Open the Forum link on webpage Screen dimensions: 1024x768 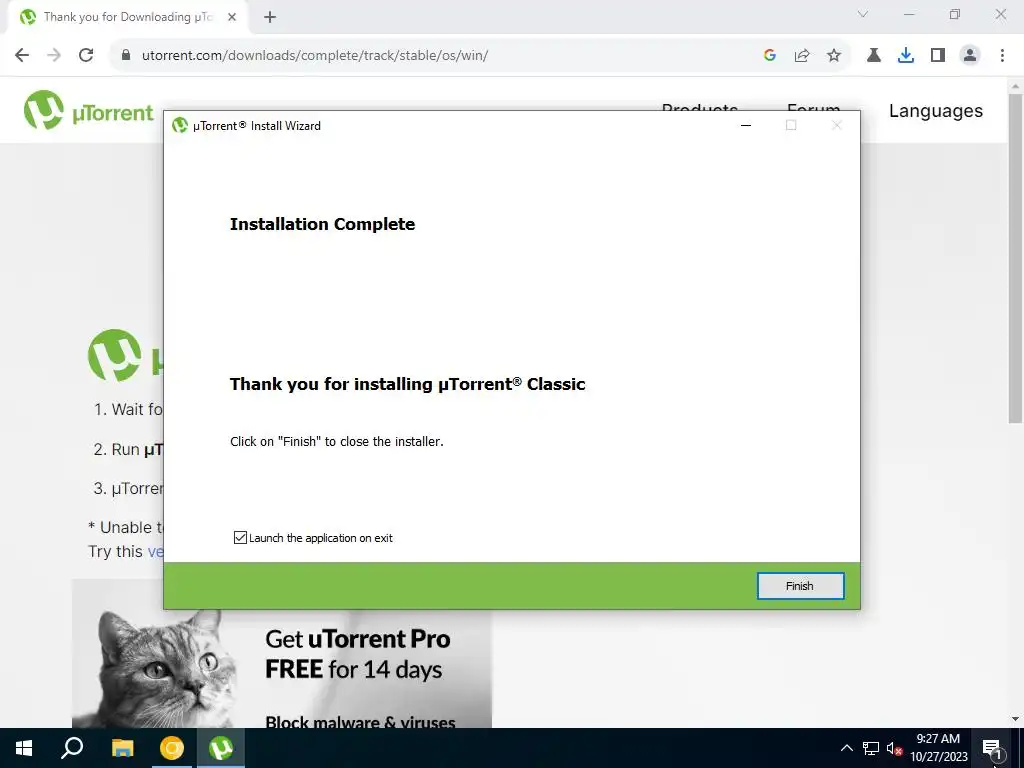pyautogui.click(x=813, y=108)
